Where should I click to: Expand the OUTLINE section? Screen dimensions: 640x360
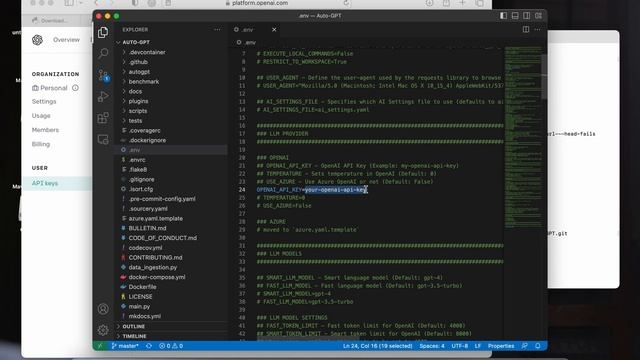[x=133, y=327]
